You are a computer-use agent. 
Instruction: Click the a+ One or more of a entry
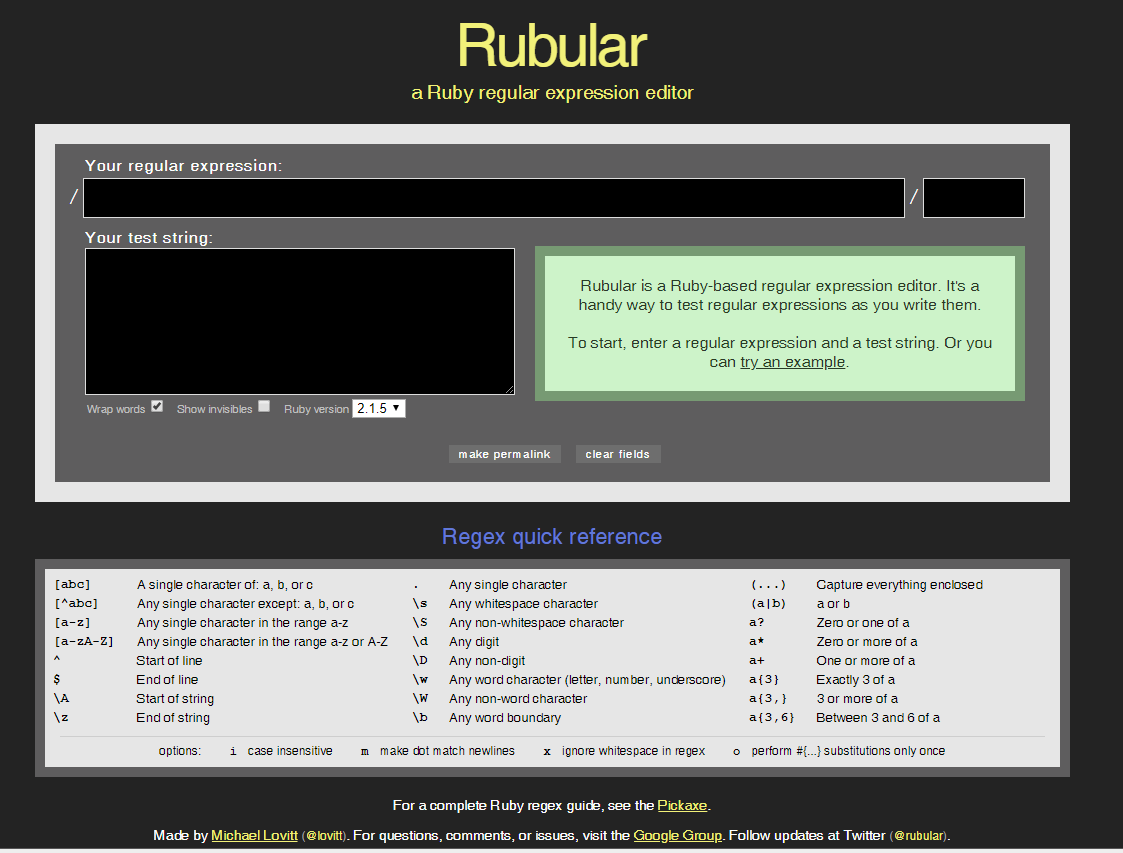tap(832, 660)
